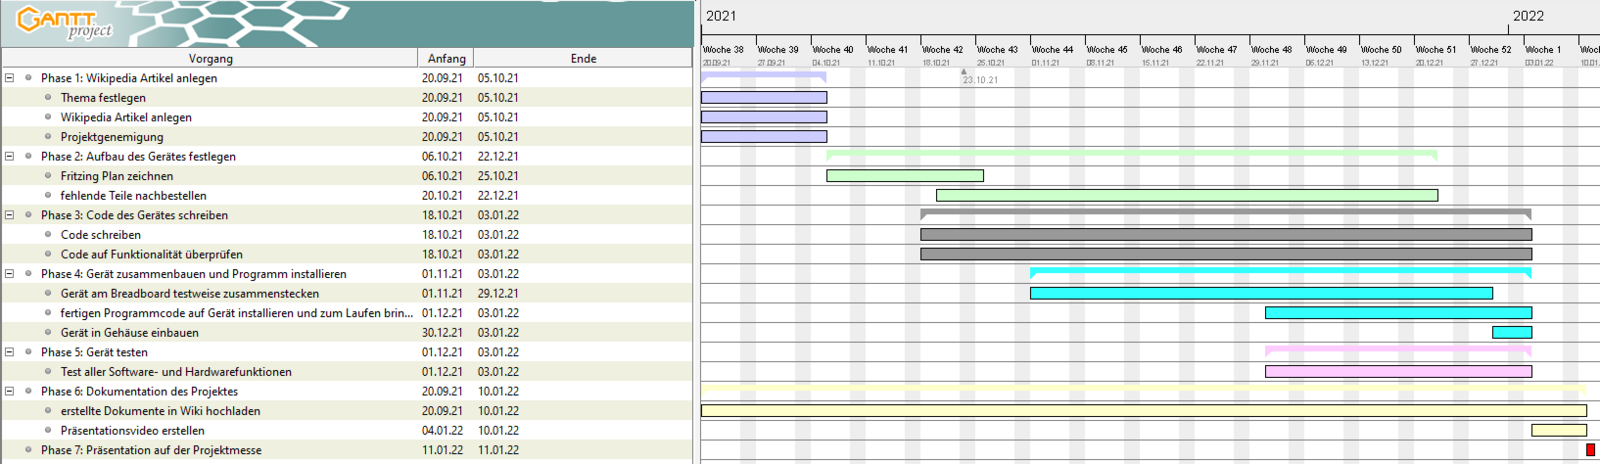Viewport: 1600px width, 464px height.
Task: Collapse the Phase 4 task group
Action: 9,274
